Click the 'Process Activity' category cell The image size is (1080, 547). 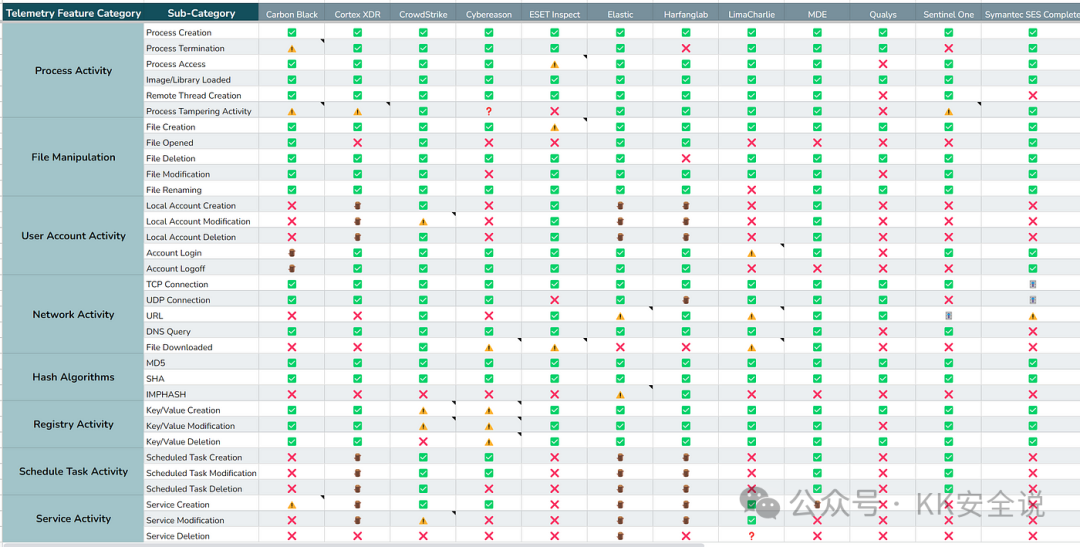73,71
